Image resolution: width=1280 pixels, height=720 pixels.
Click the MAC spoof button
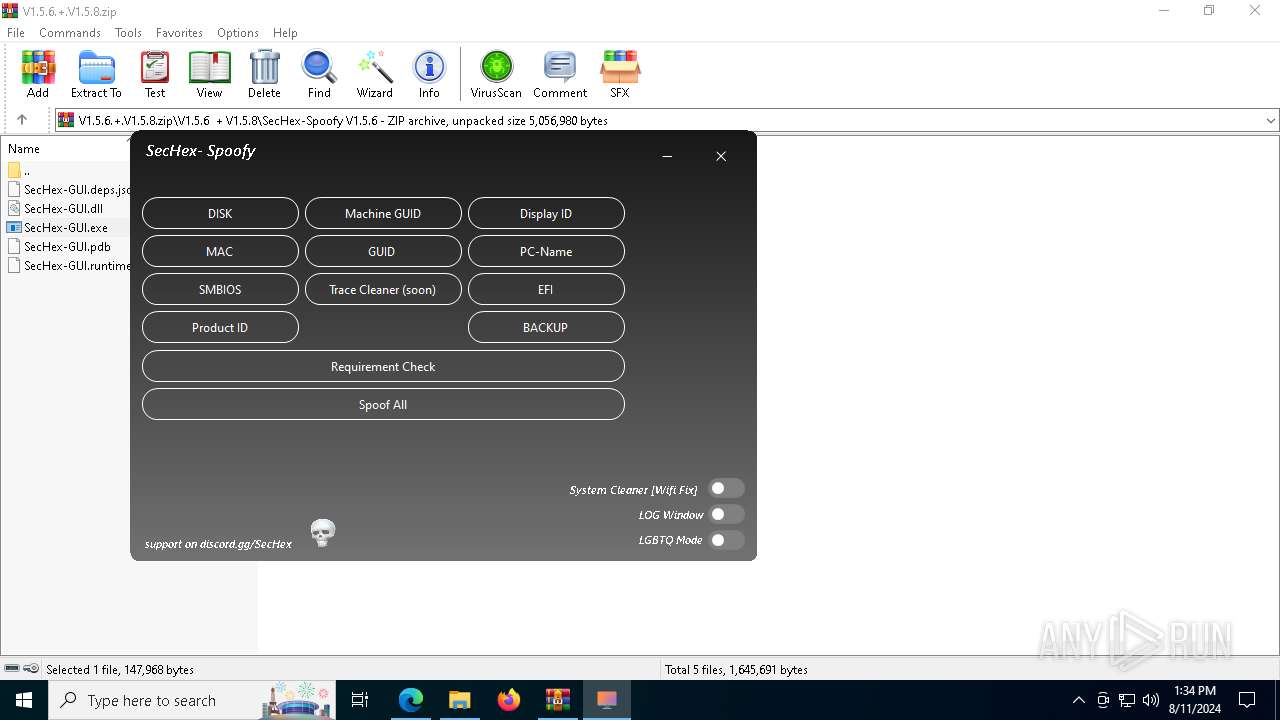tap(220, 251)
